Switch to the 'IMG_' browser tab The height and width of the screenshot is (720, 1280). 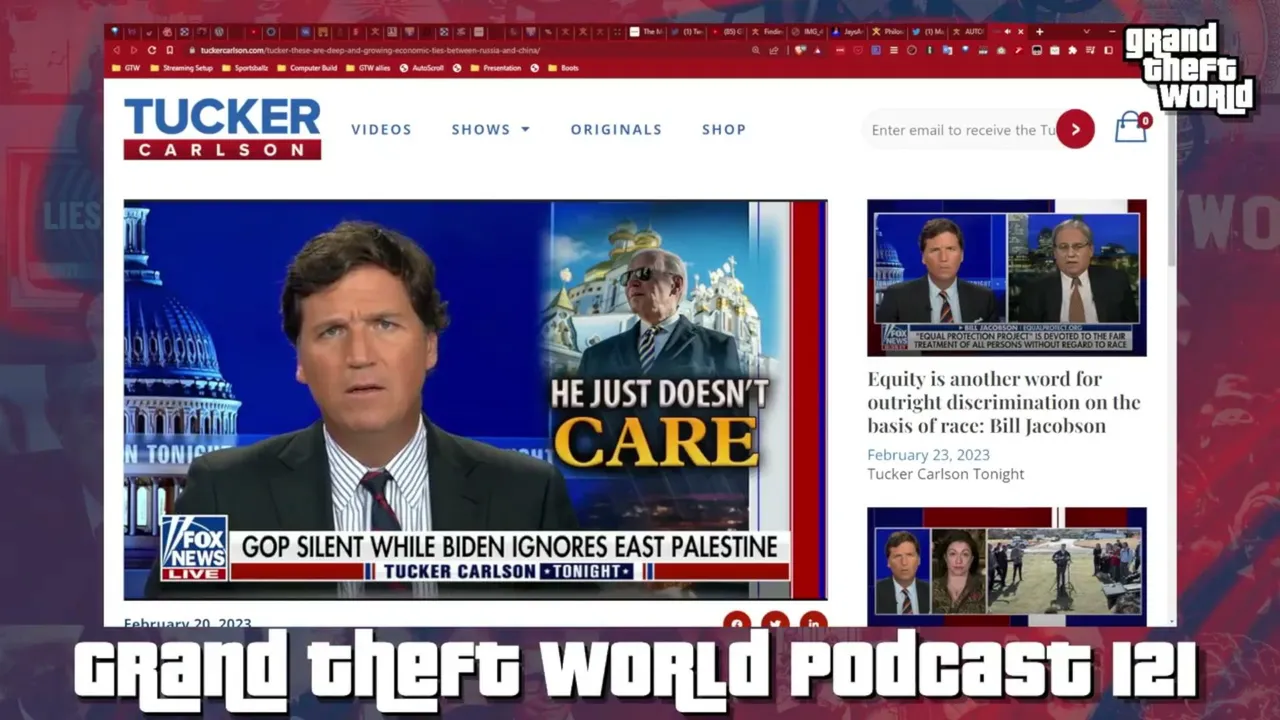coord(808,32)
